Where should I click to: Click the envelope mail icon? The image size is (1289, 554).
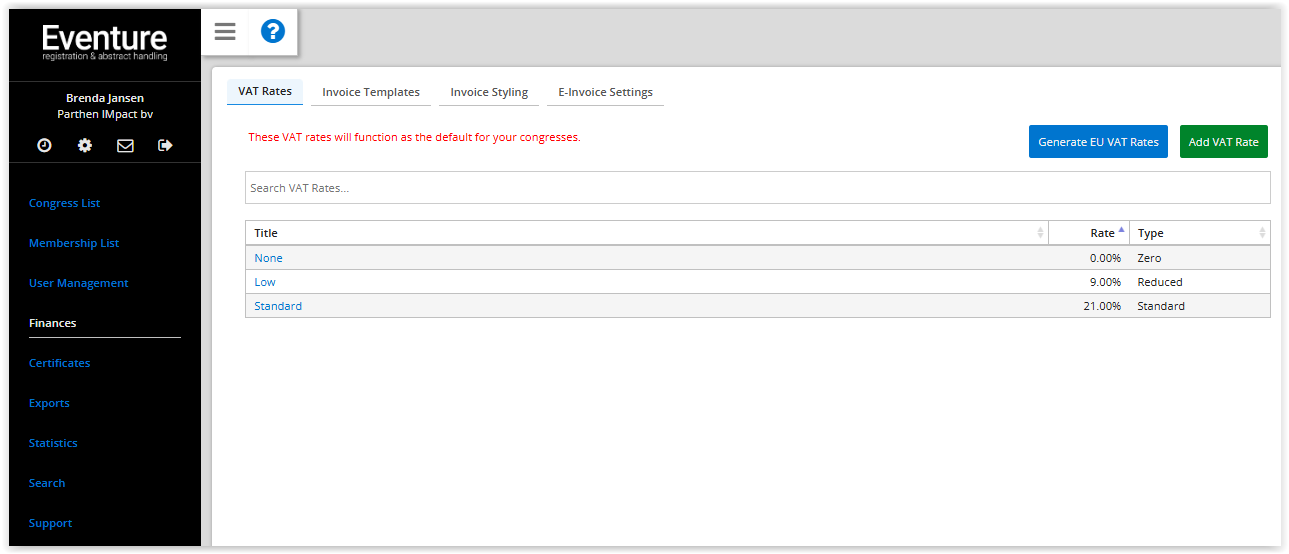(125, 145)
